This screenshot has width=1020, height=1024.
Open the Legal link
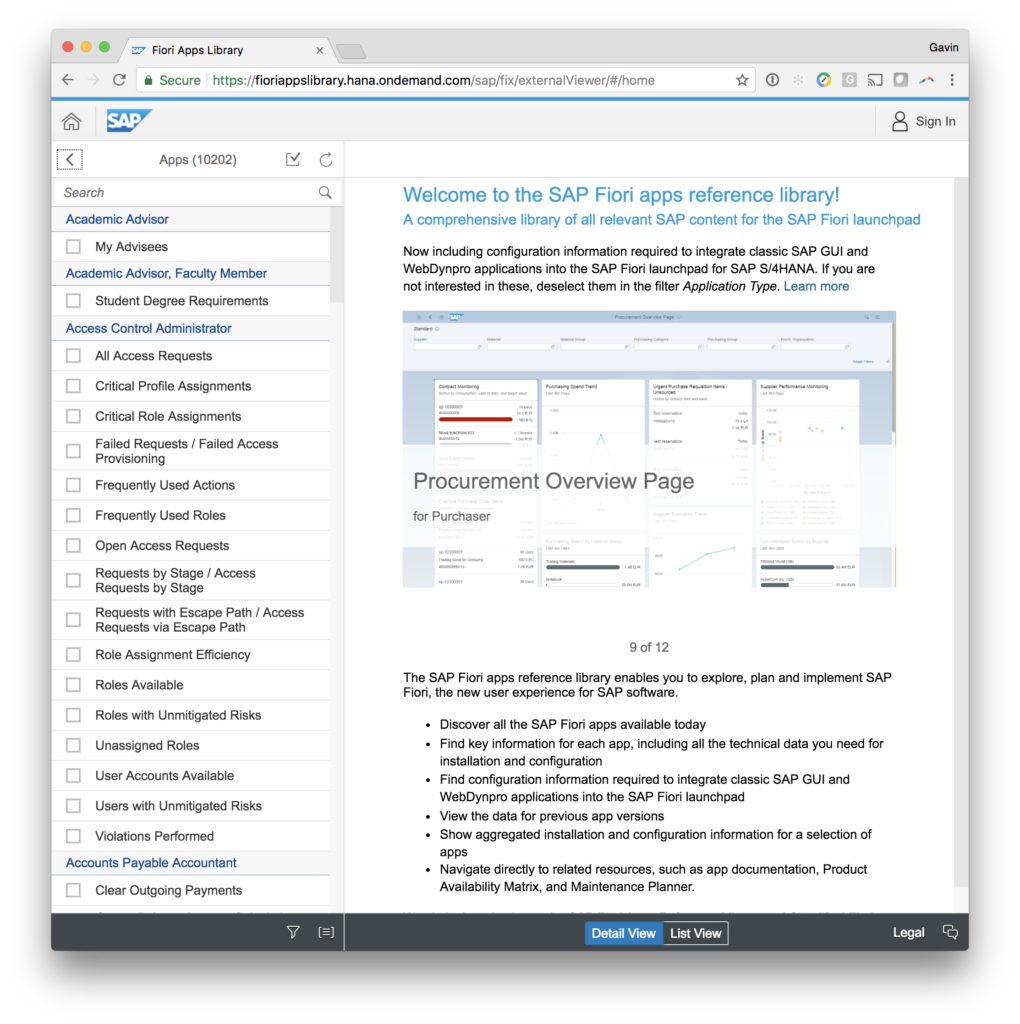coord(908,933)
